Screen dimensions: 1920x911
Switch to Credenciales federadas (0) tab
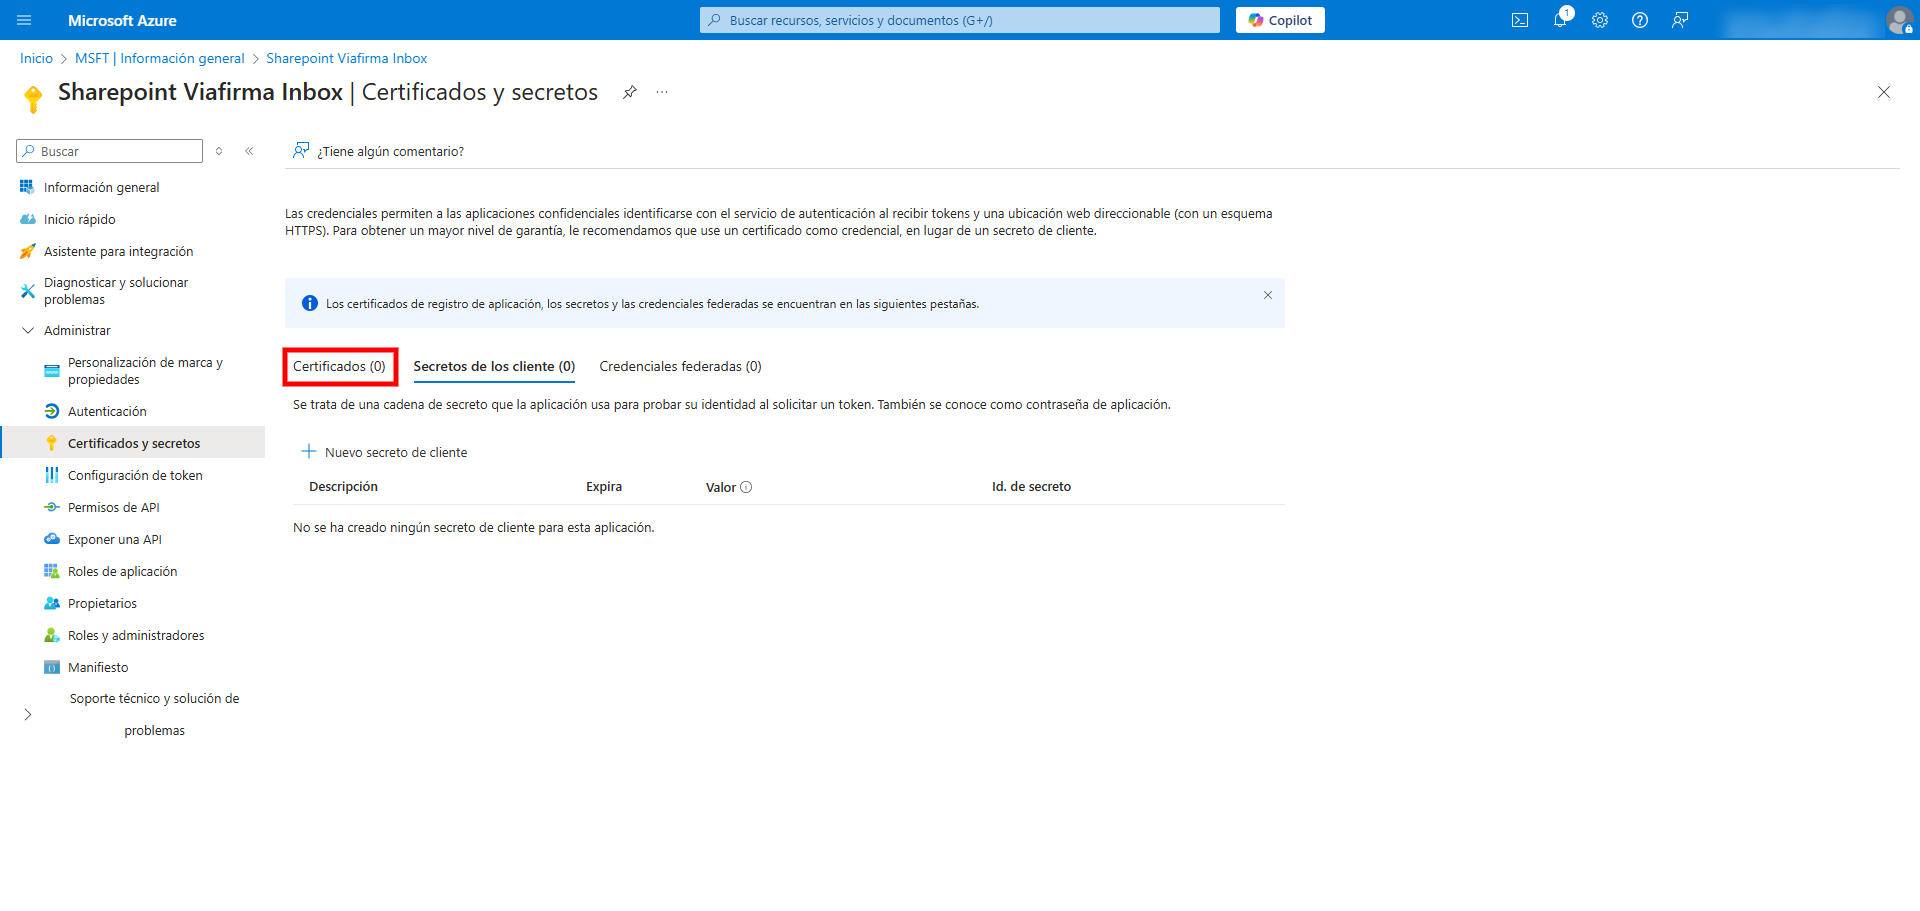[680, 366]
